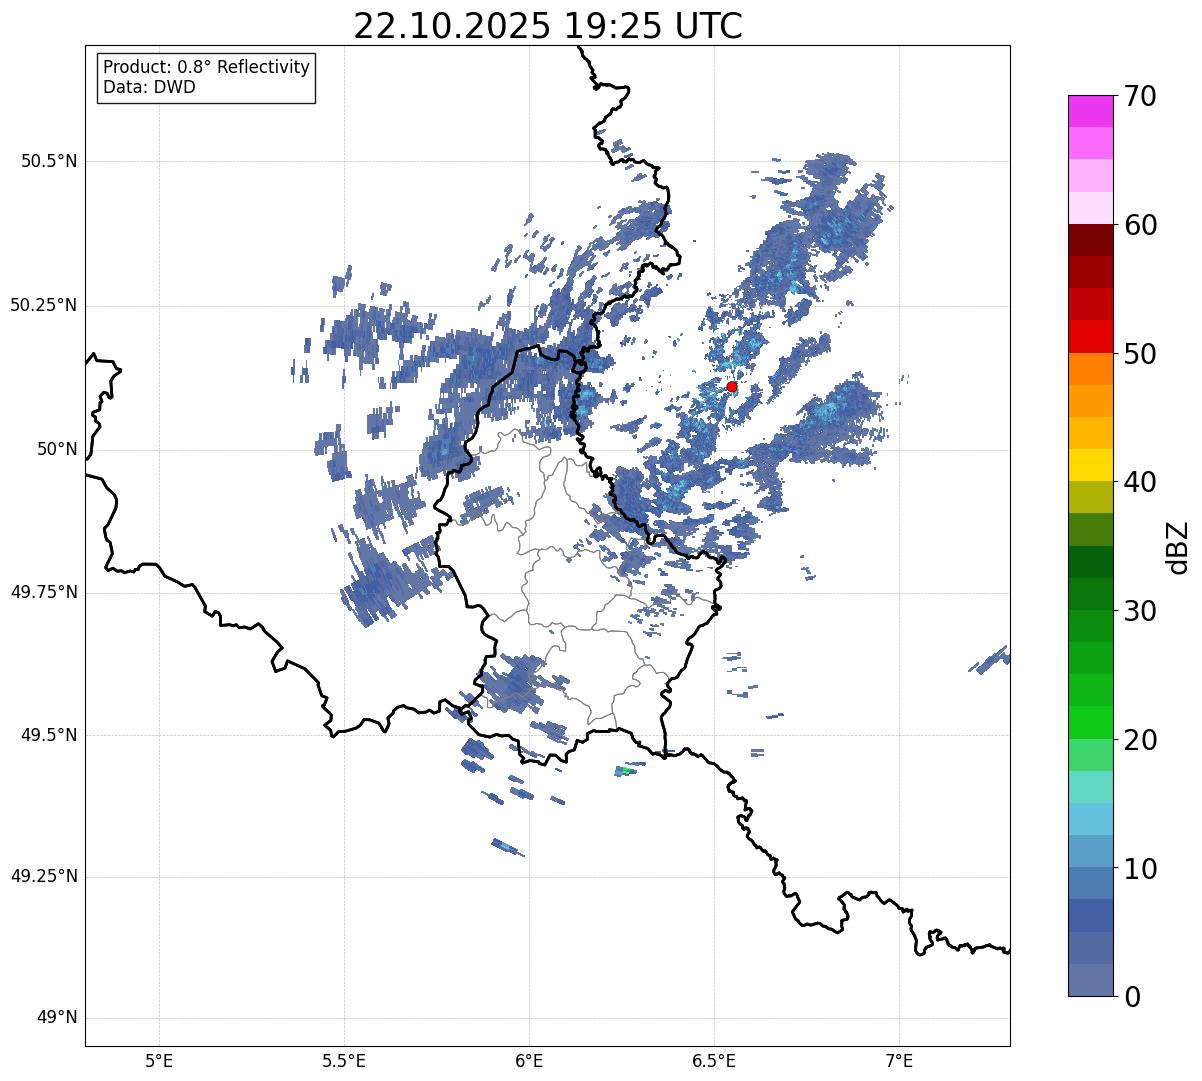Click the 7°E longitude label

click(899, 1061)
